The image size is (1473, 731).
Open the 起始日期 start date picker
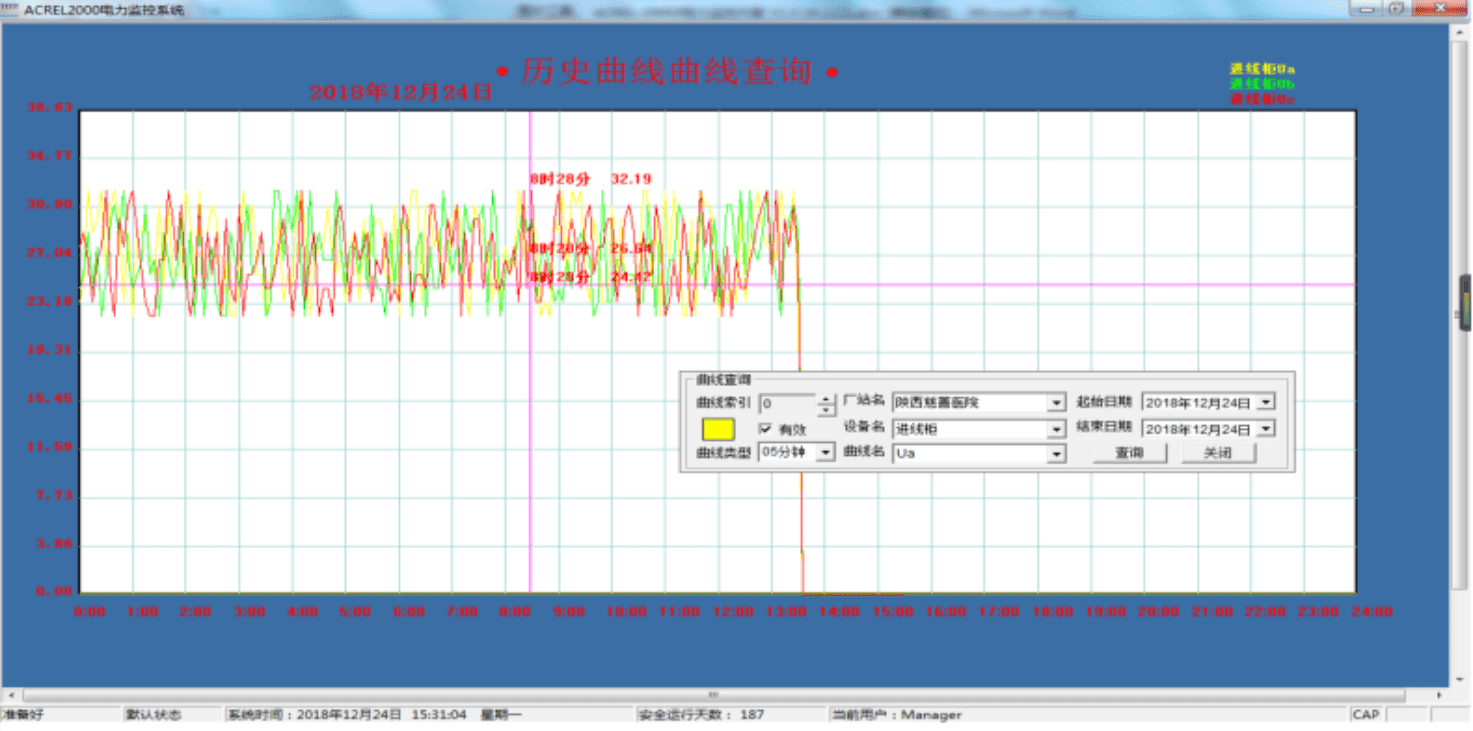pos(1266,402)
